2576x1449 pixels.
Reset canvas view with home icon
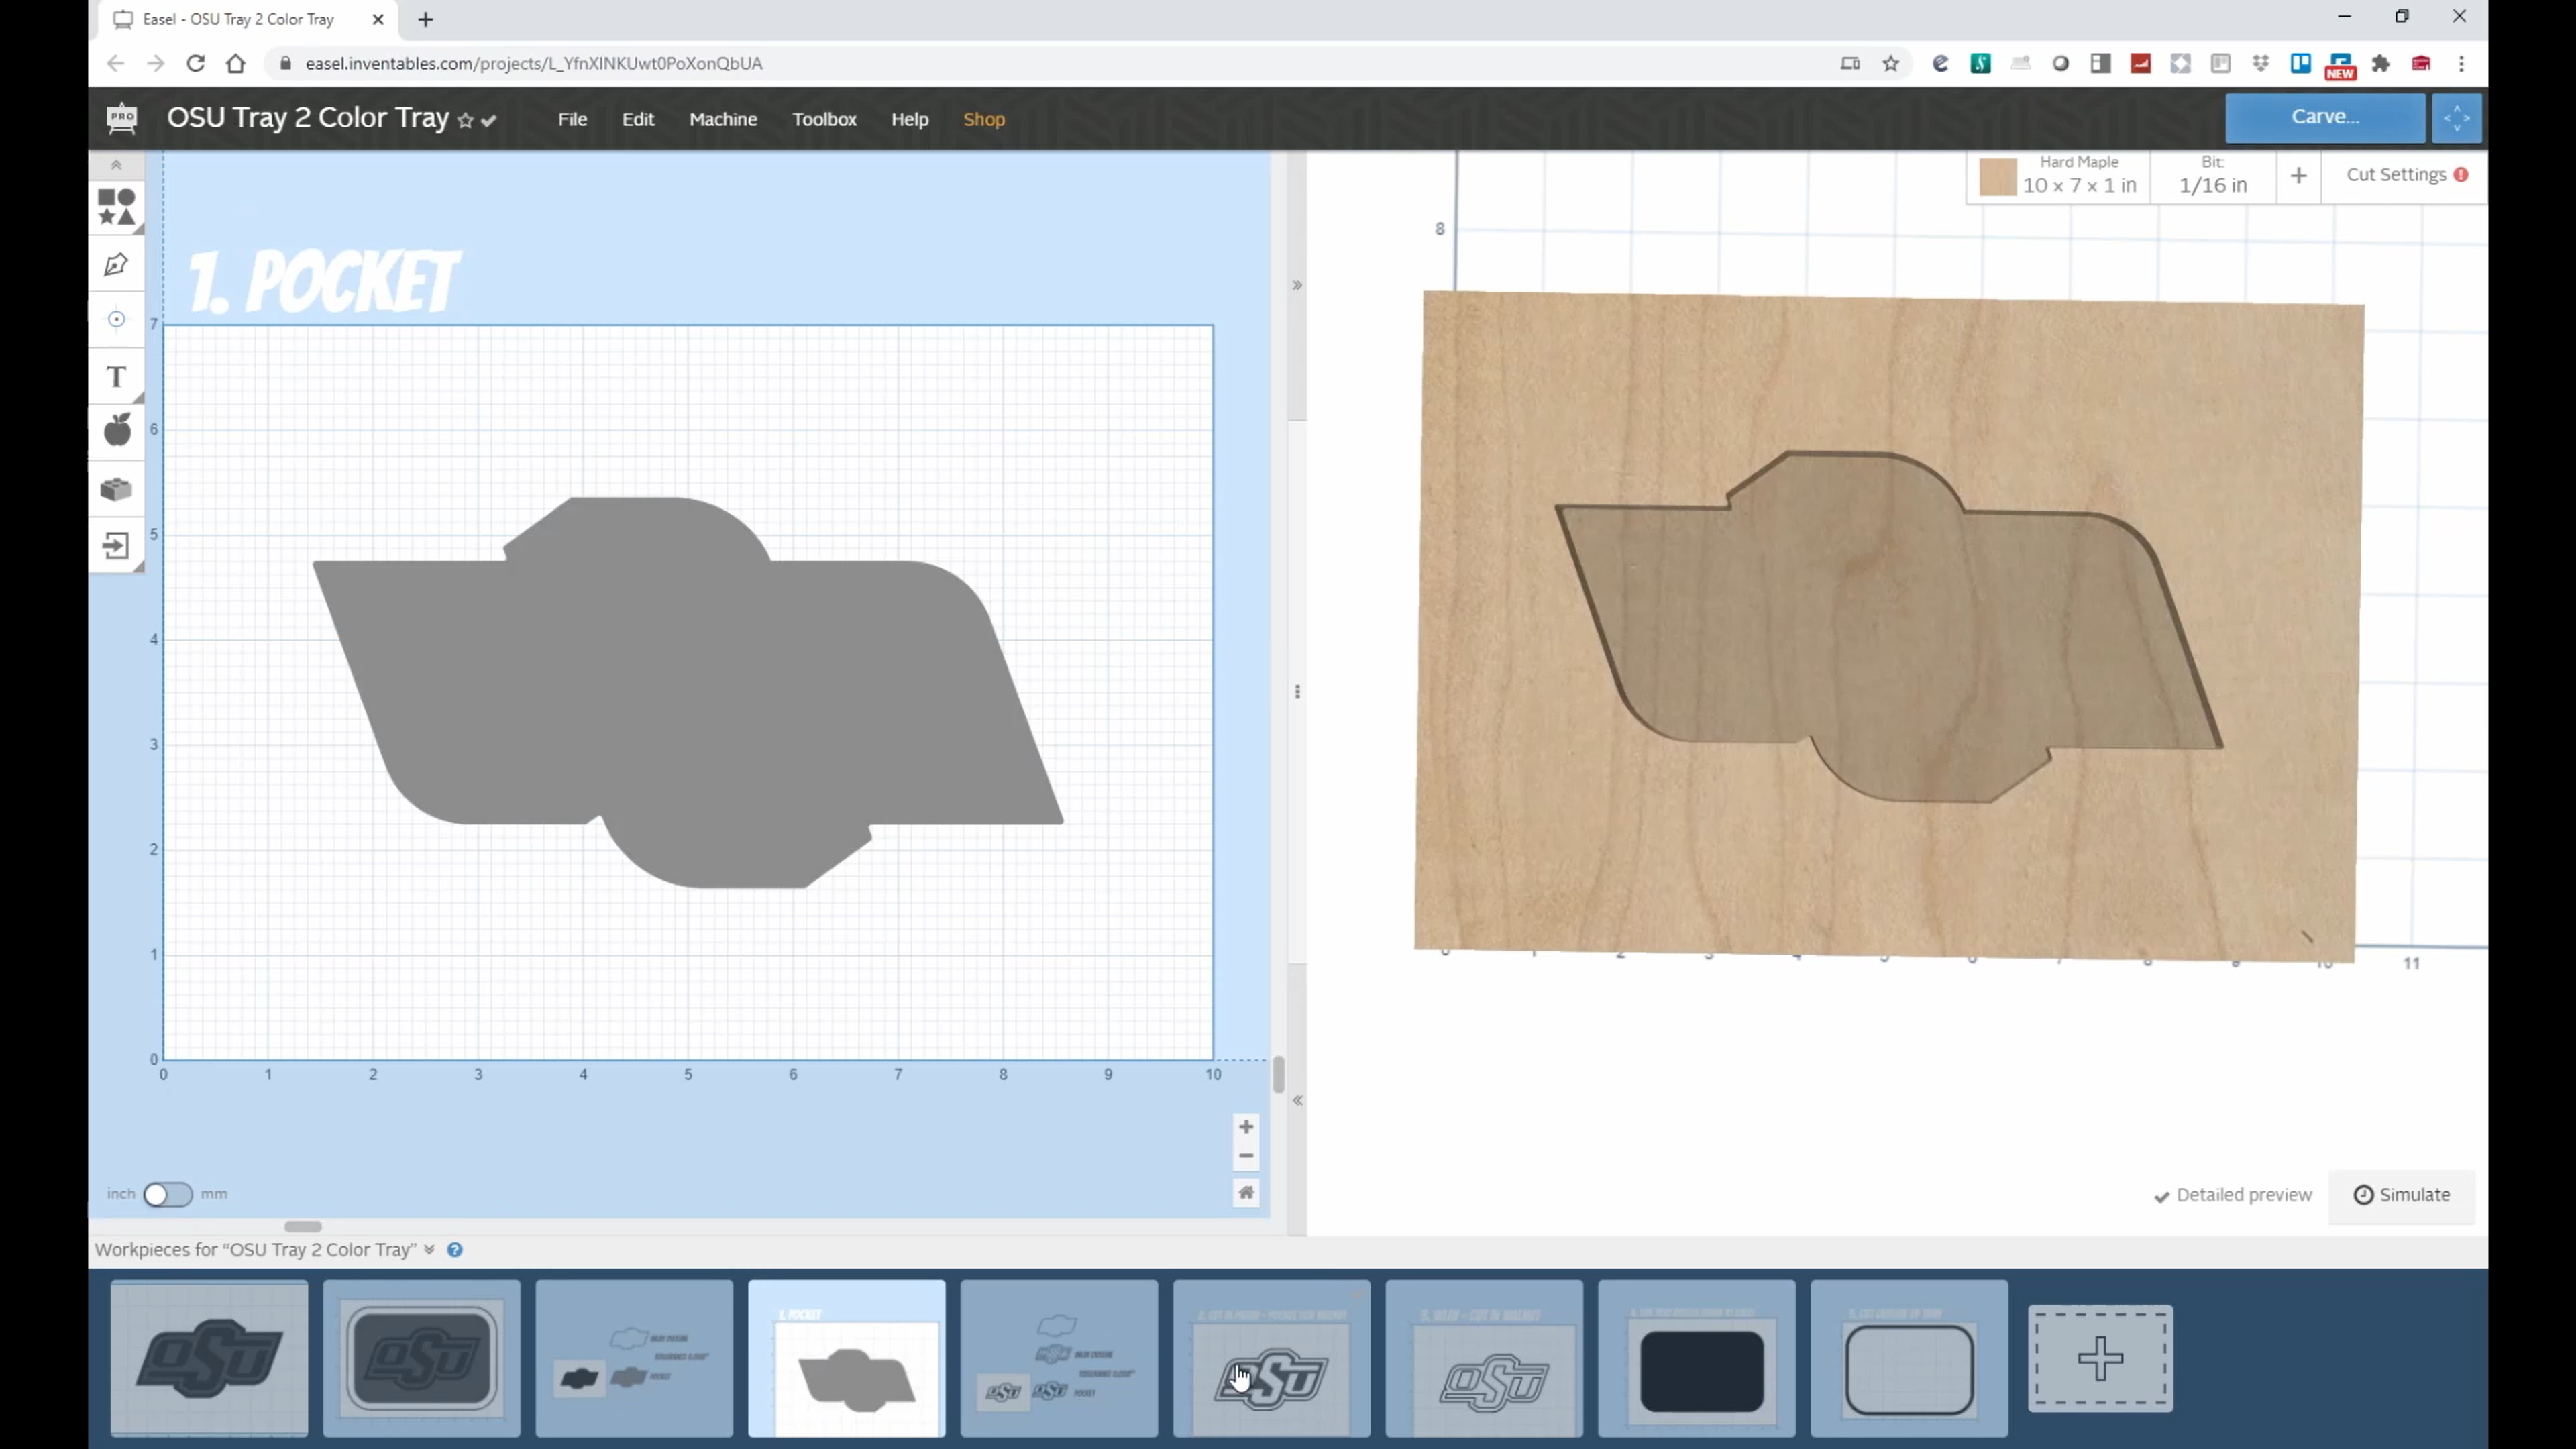pyautogui.click(x=1245, y=1192)
